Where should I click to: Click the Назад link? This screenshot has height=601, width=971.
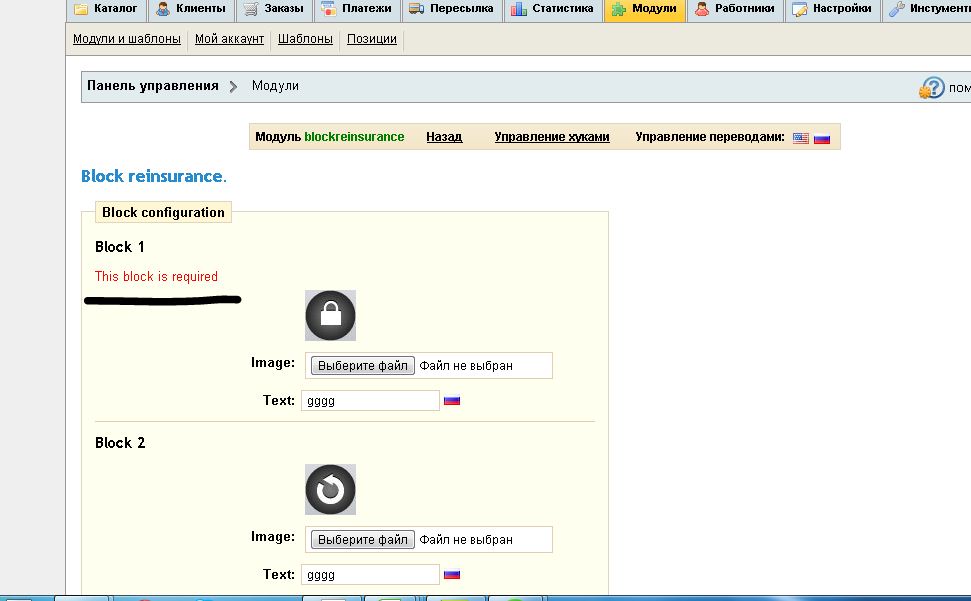pos(444,137)
